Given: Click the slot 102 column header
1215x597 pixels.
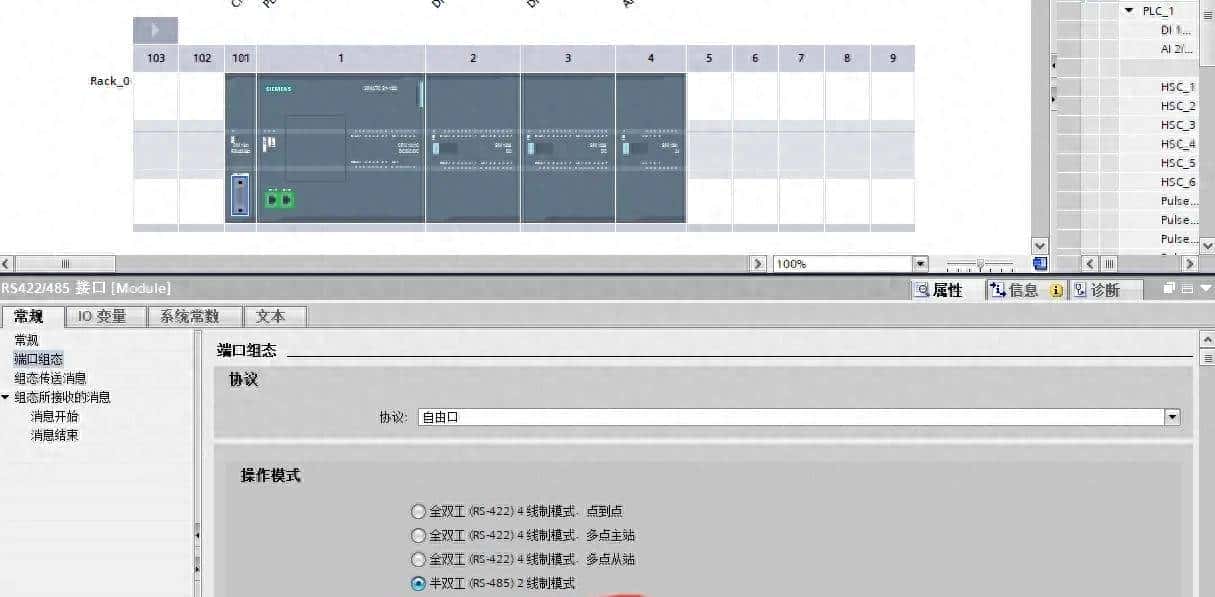Looking at the screenshot, I should tap(202, 58).
